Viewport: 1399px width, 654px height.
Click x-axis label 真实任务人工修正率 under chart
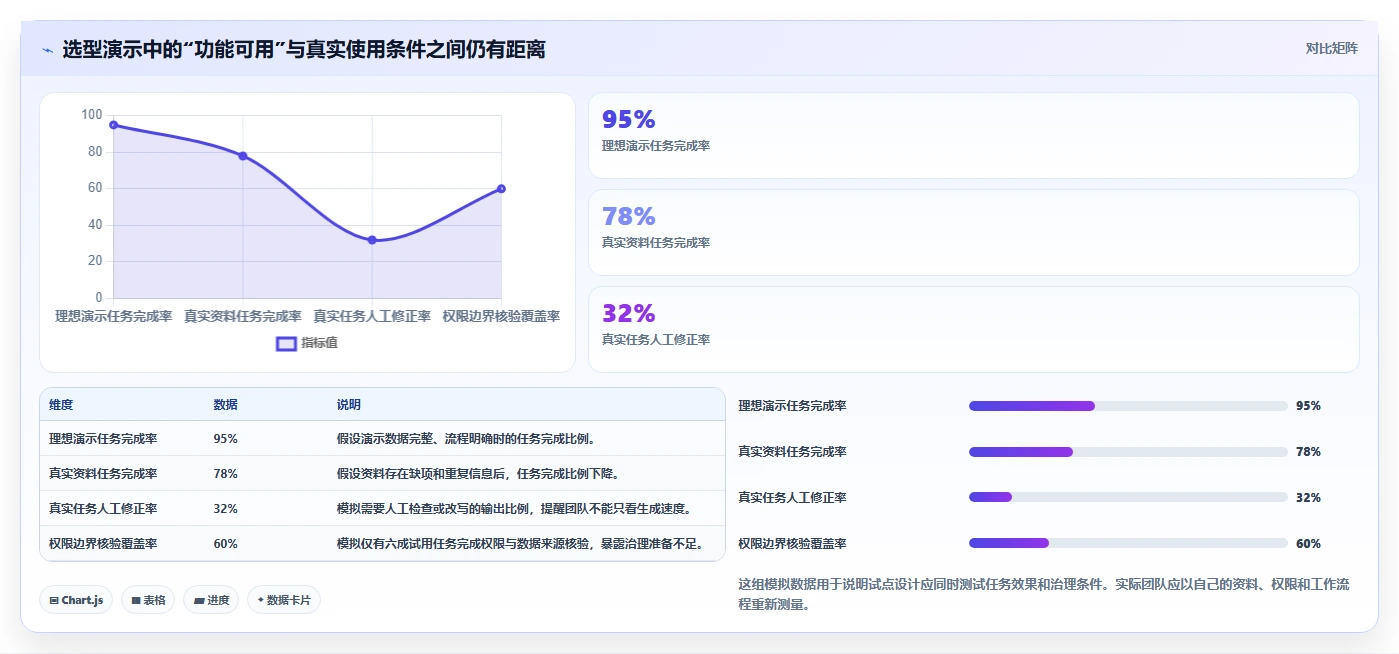pyautogui.click(x=372, y=316)
